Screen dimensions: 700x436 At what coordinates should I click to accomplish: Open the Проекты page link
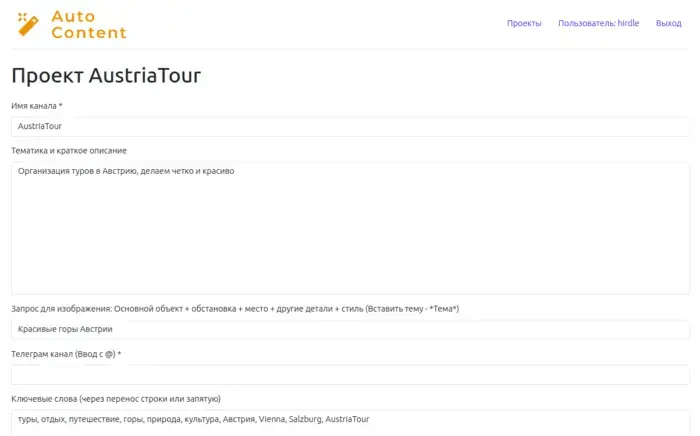[x=524, y=23]
